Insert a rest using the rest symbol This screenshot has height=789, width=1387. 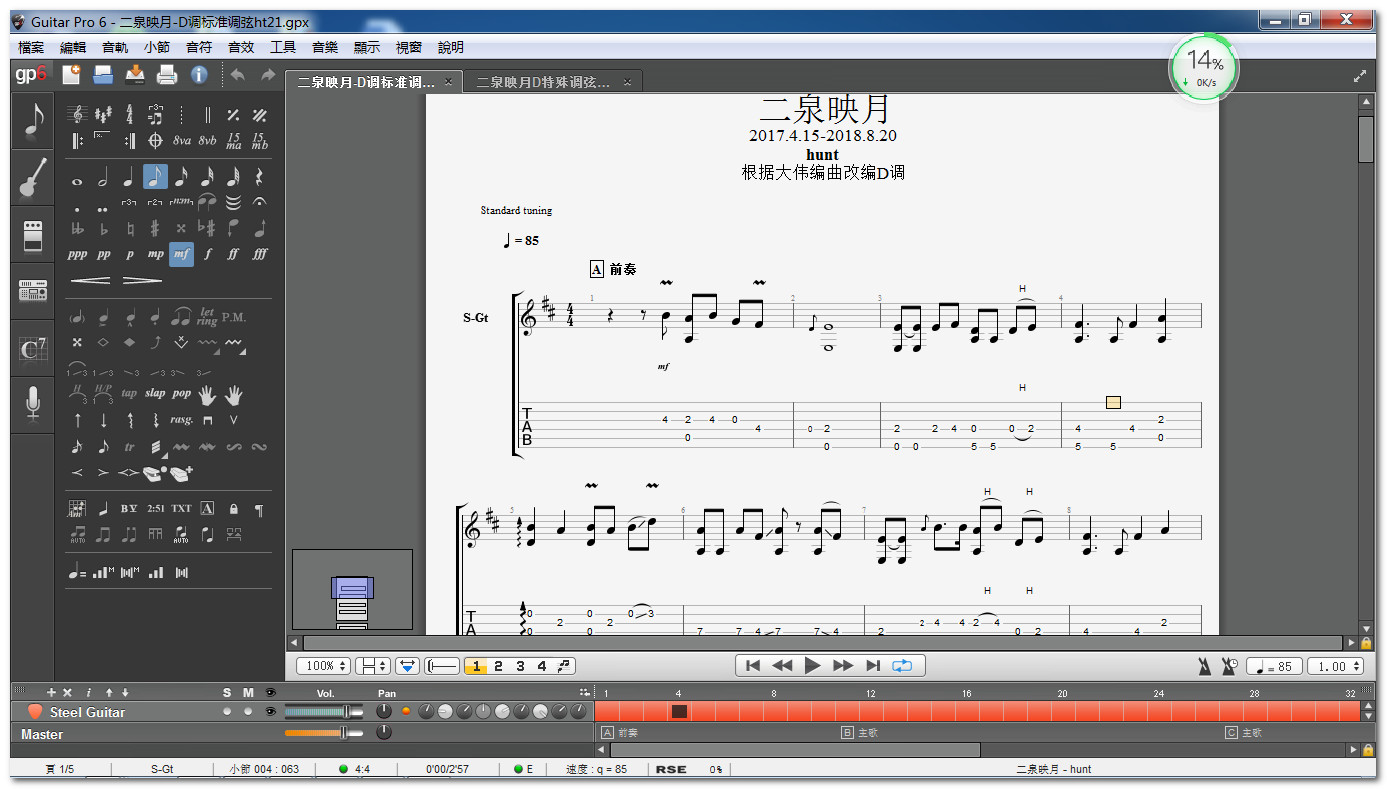tap(259, 178)
